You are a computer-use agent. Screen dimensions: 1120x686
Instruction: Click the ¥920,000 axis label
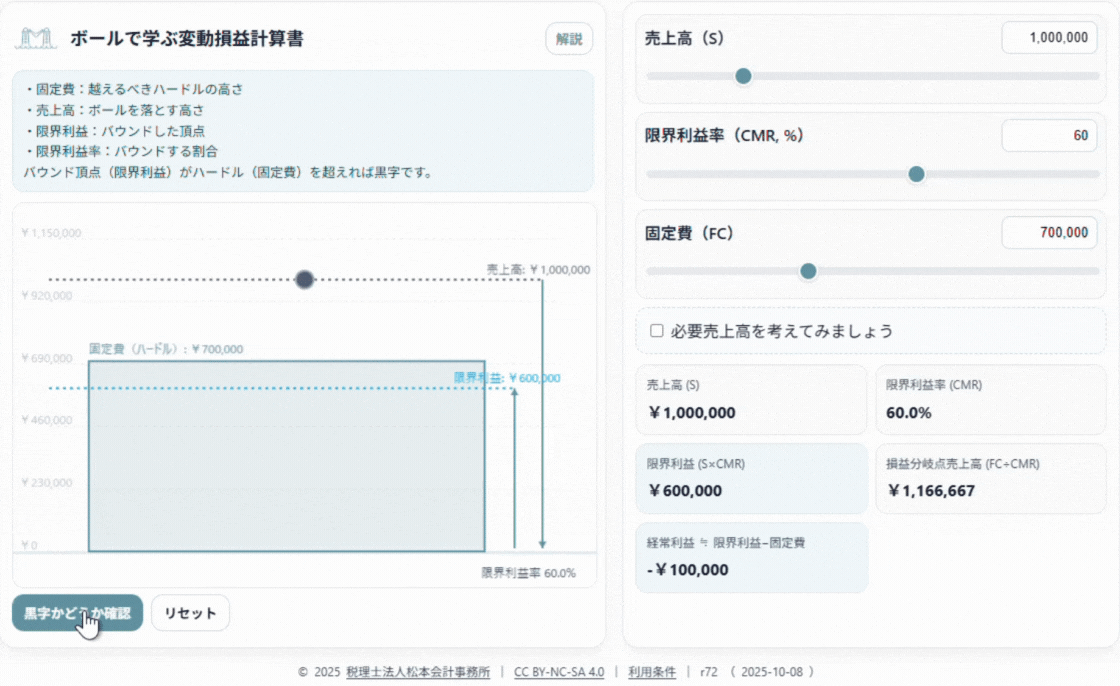coord(46,296)
